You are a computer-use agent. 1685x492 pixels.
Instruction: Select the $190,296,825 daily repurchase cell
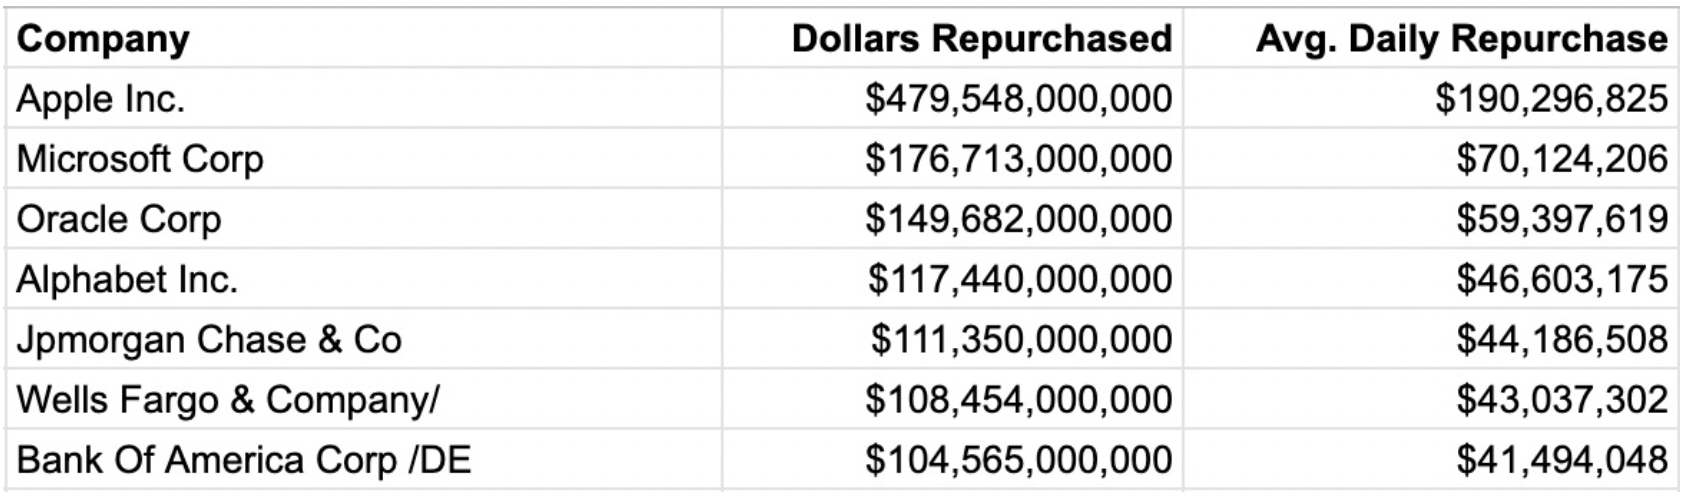[1551, 99]
